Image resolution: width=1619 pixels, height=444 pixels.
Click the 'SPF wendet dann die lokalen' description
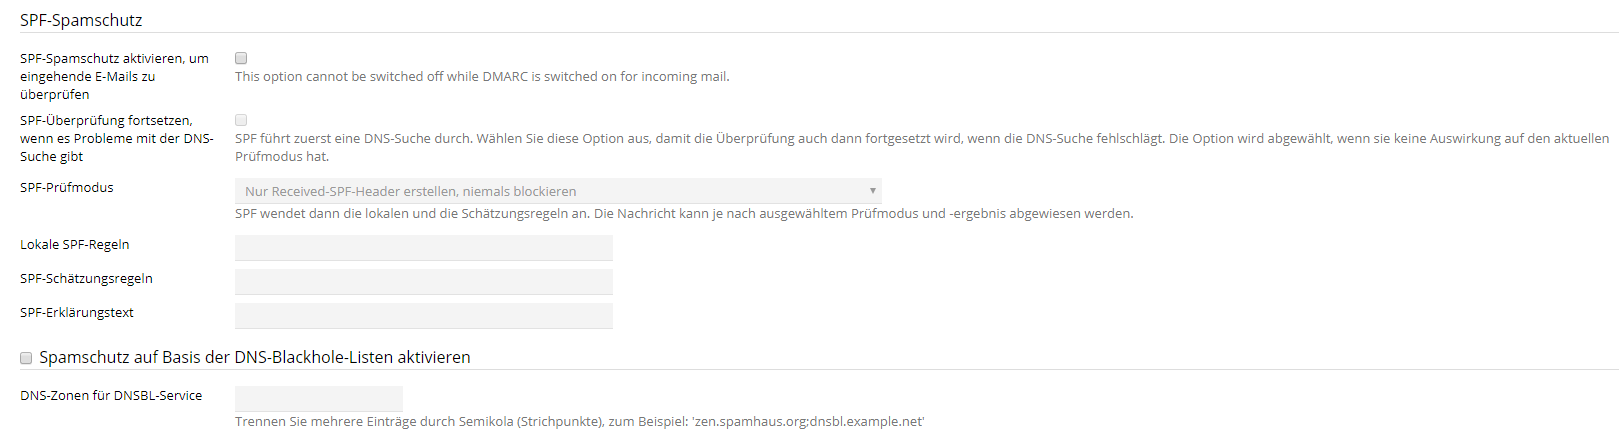point(684,213)
